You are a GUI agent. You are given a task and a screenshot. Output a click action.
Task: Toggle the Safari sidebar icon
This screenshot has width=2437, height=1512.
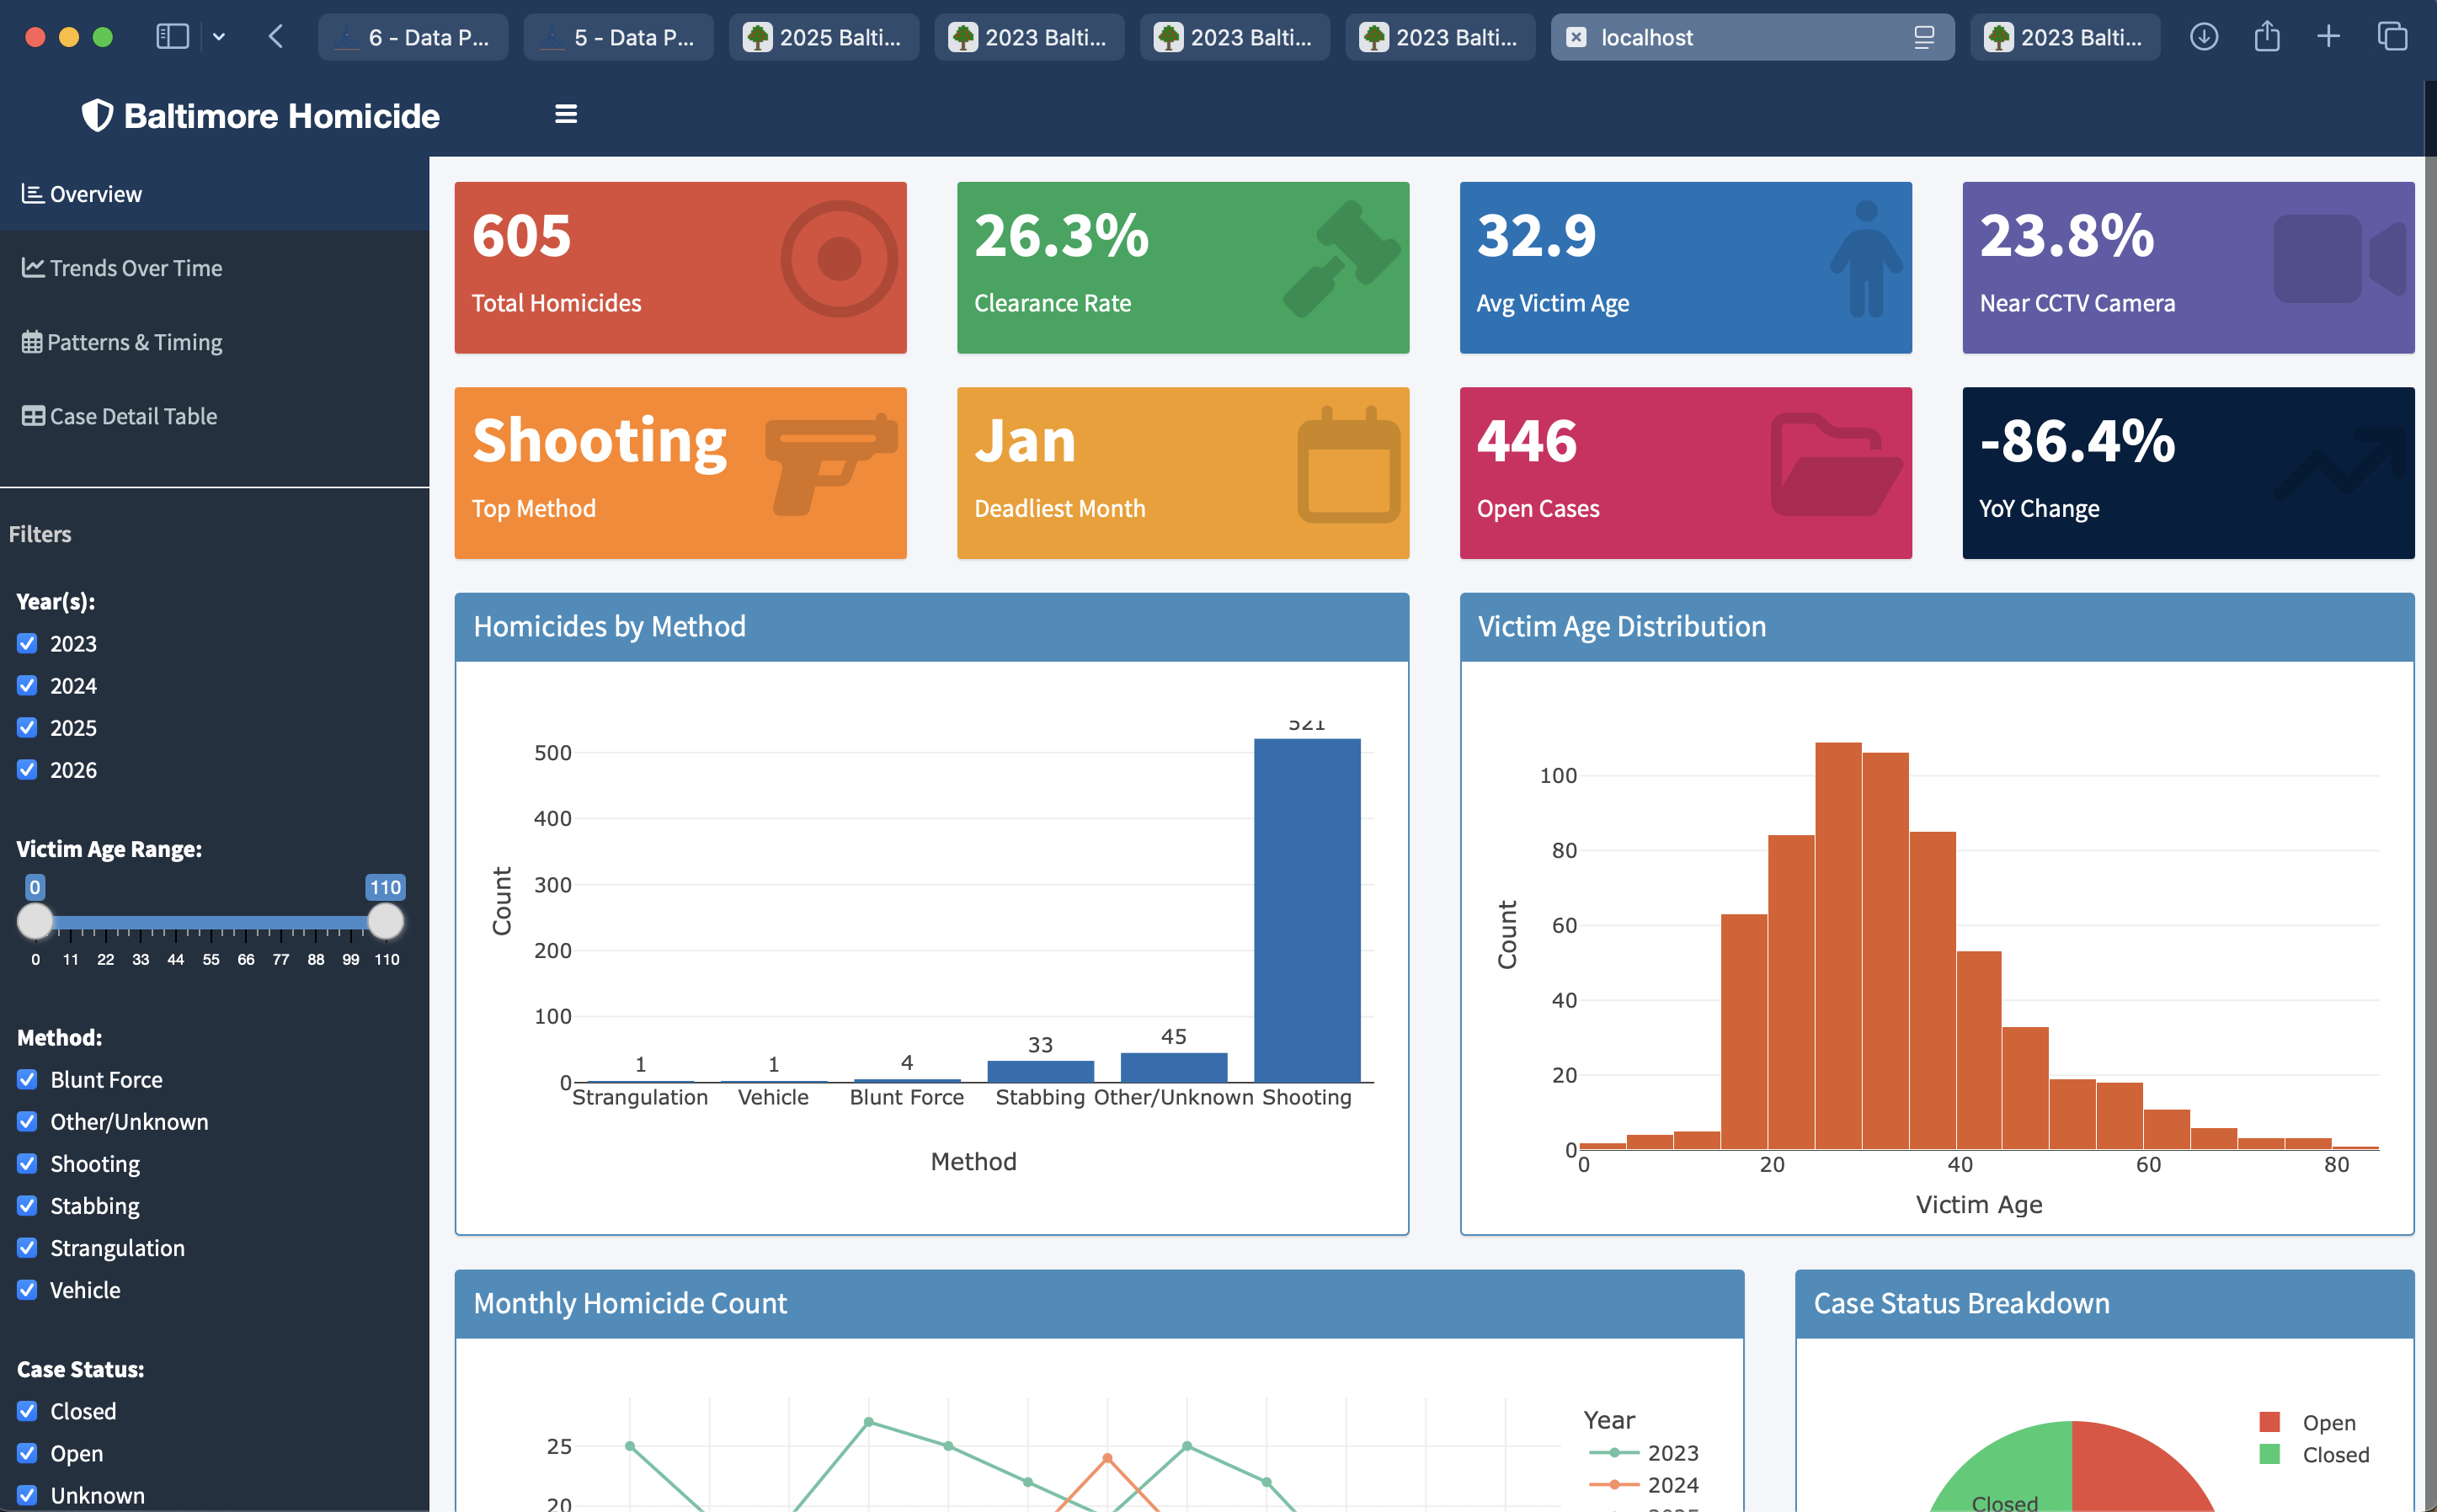172,37
